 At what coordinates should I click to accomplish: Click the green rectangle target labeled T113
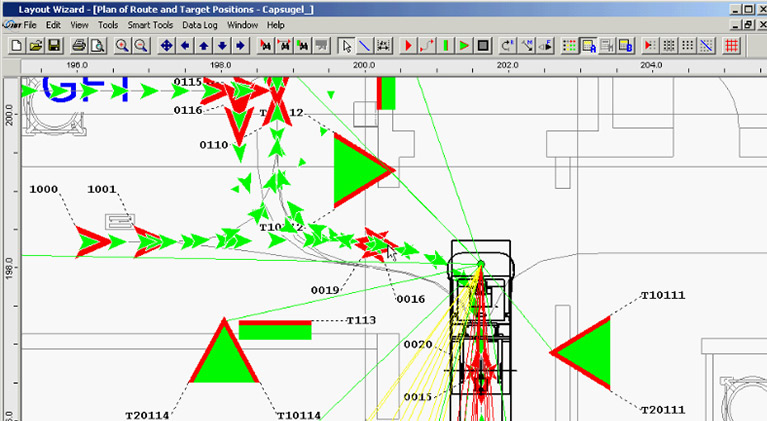pyautogui.click(x=275, y=330)
